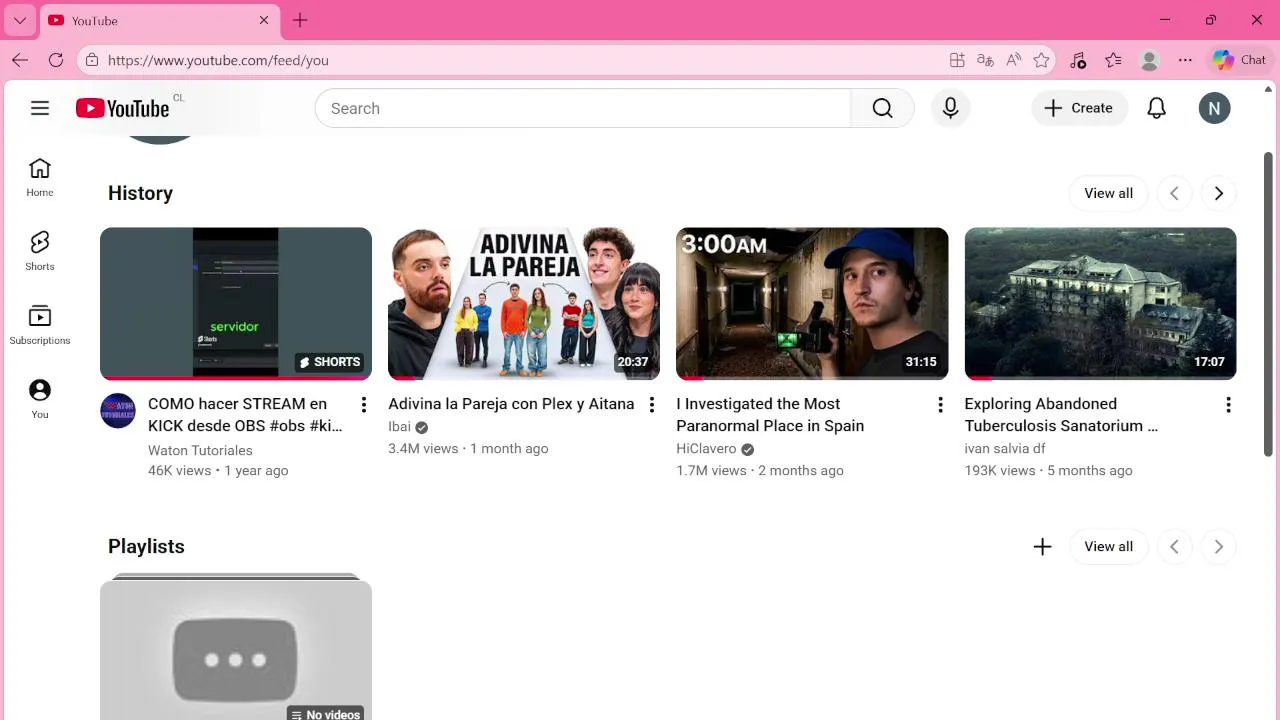Open the Copilot Chat button
1280x720 pixels.
[1240, 60]
